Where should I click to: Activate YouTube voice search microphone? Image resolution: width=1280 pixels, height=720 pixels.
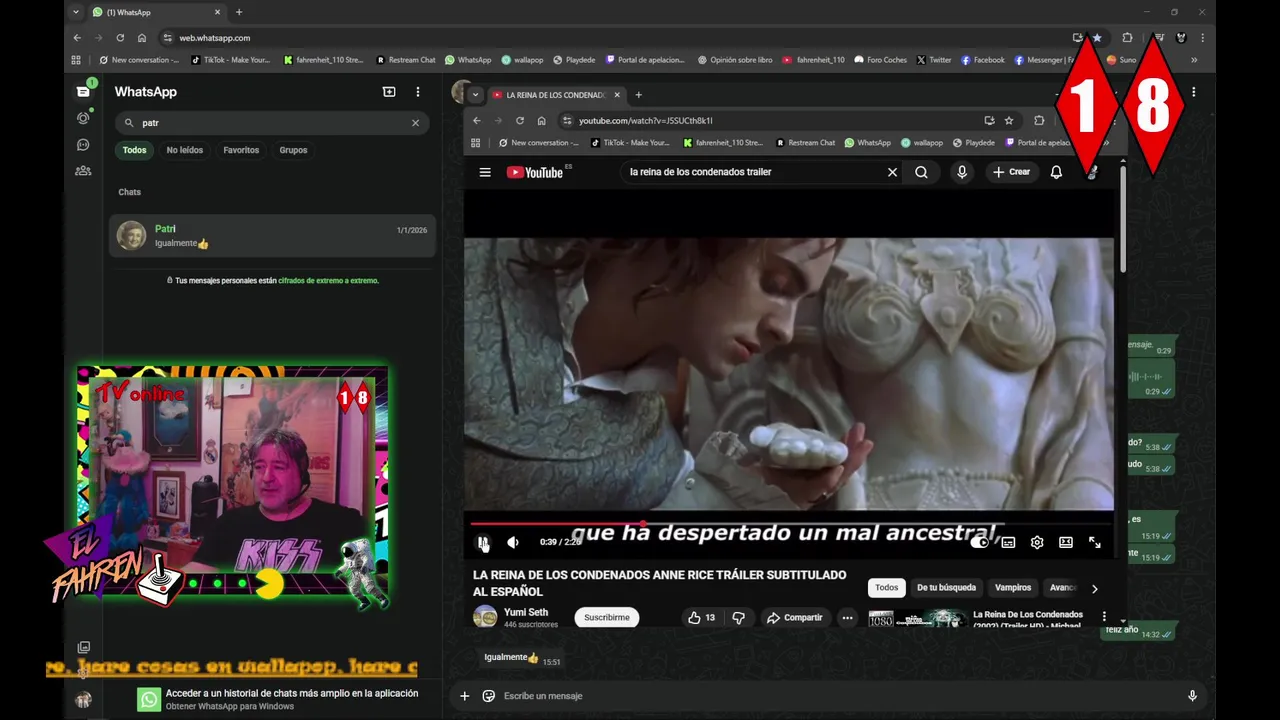pyautogui.click(x=962, y=172)
